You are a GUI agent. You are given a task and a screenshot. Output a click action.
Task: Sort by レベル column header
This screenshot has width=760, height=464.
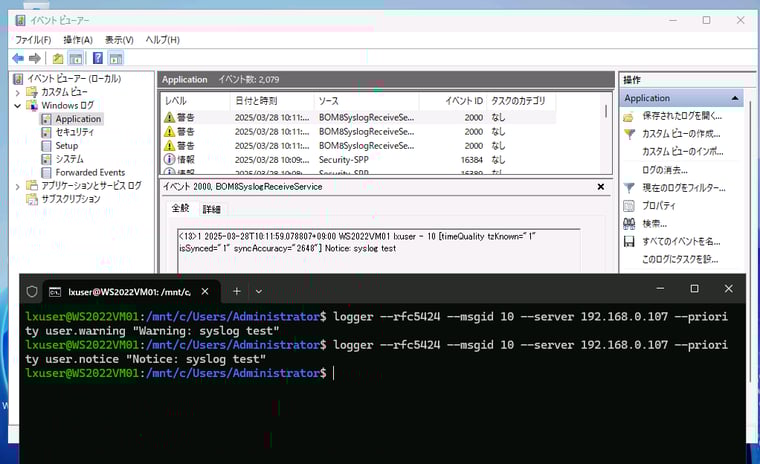(x=195, y=101)
